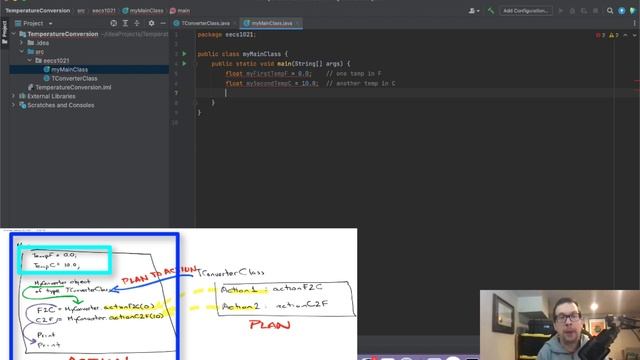Toggle the vertical Project tool window stripe button

click(x=4, y=33)
